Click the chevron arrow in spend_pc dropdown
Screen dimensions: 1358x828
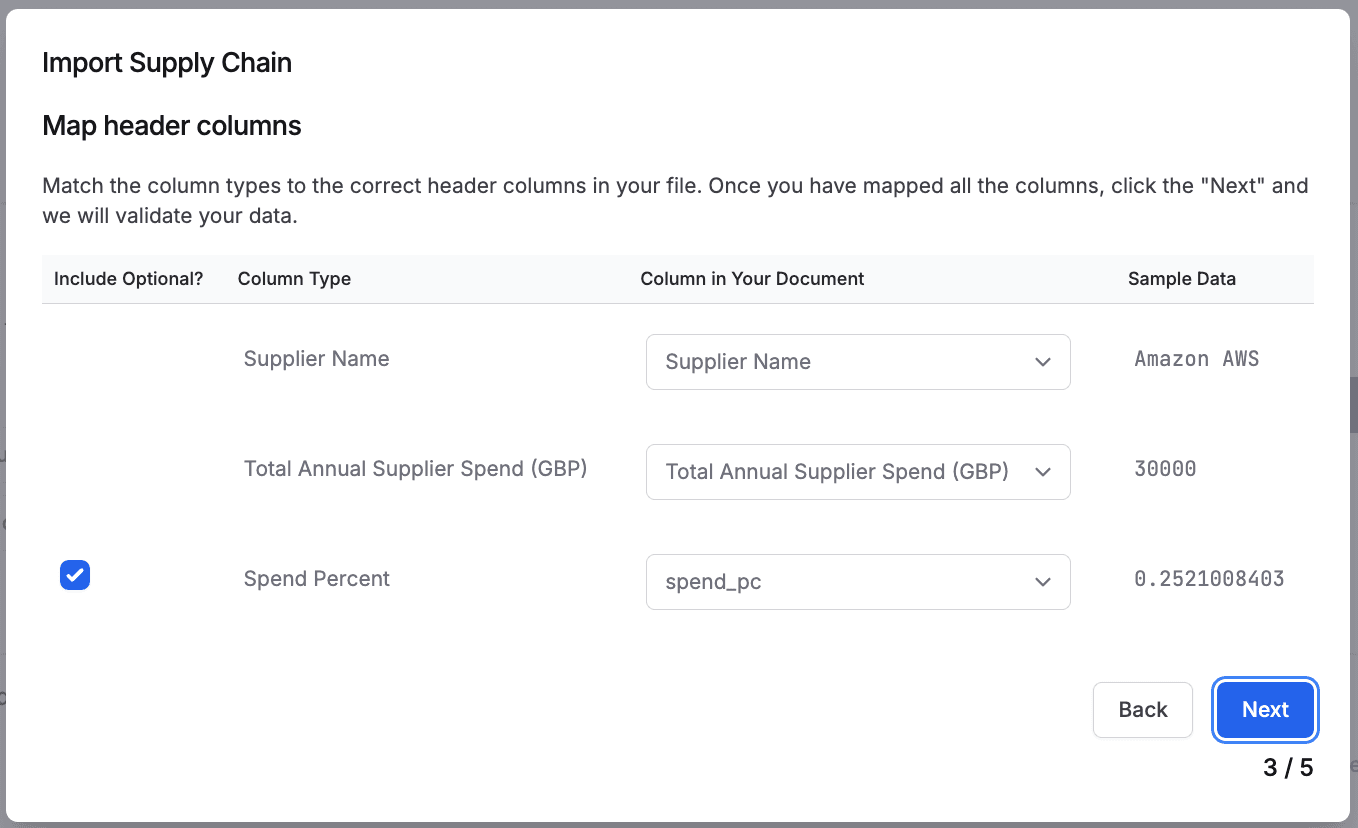[1043, 582]
